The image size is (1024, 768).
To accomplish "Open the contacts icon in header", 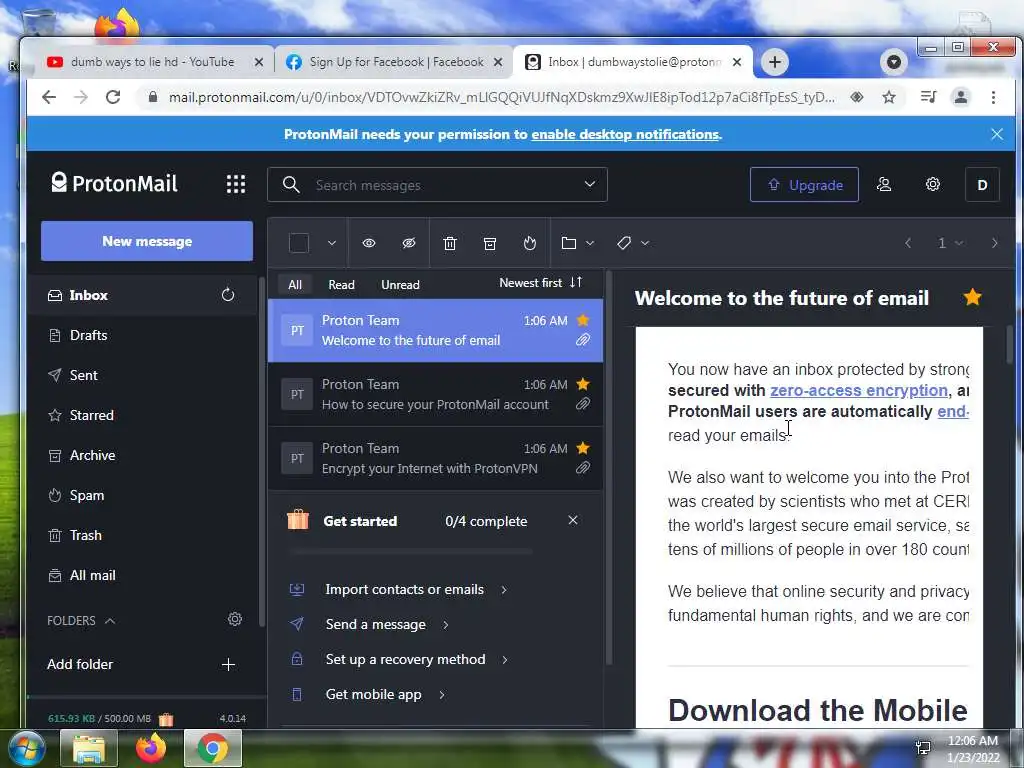I will coord(884,185).
